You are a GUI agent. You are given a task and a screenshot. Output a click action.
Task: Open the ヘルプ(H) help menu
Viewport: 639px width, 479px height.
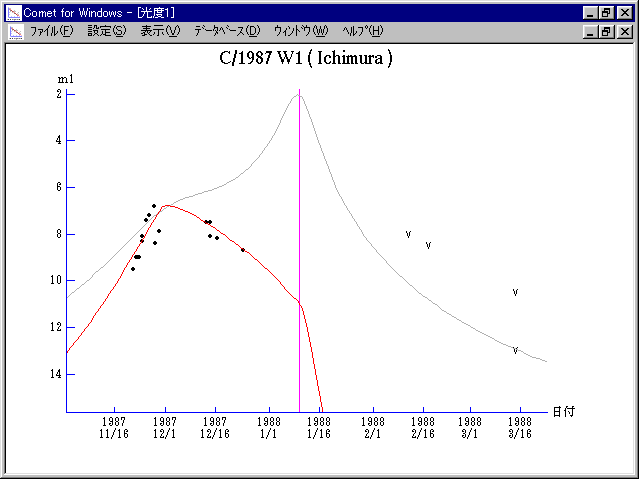point(362,31)
